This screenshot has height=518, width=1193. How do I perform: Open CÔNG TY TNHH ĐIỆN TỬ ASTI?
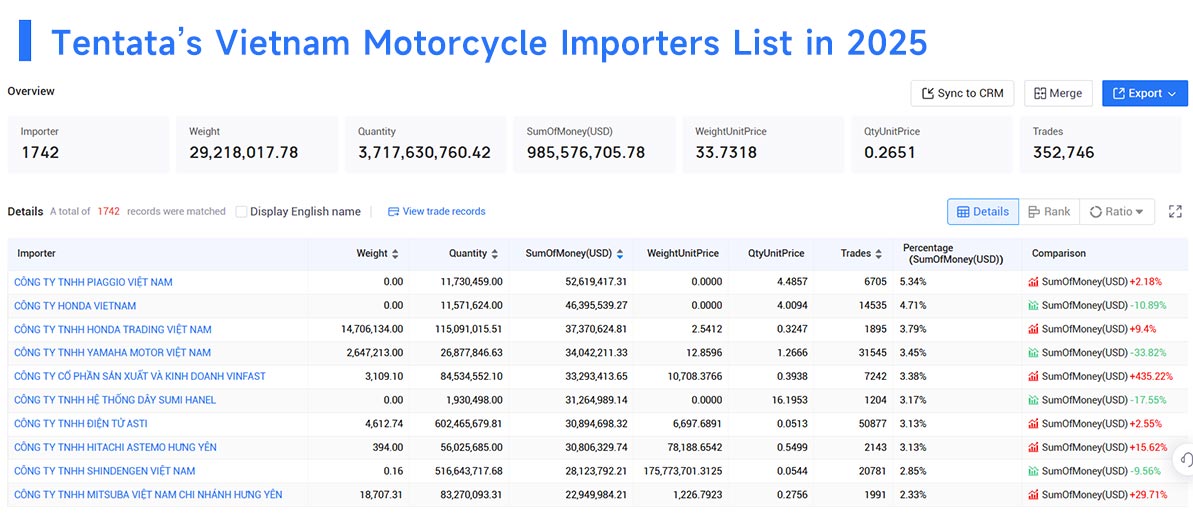point(81,424)
